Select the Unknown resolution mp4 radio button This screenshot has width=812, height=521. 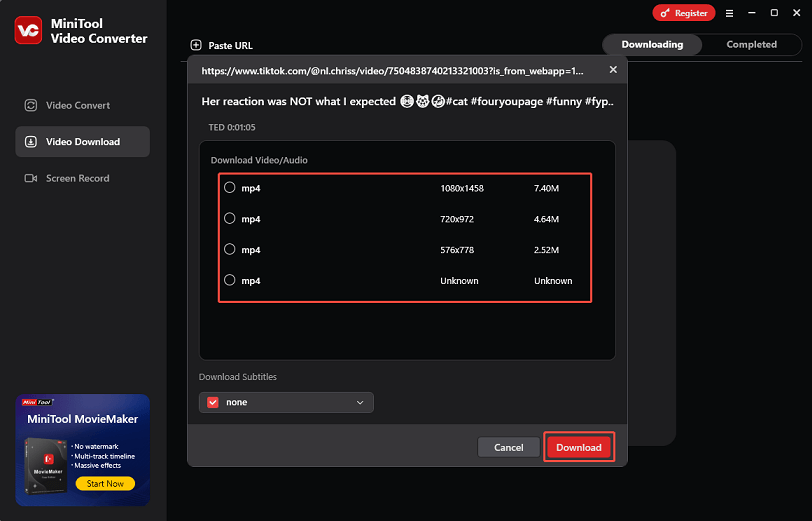pos(229,280)
